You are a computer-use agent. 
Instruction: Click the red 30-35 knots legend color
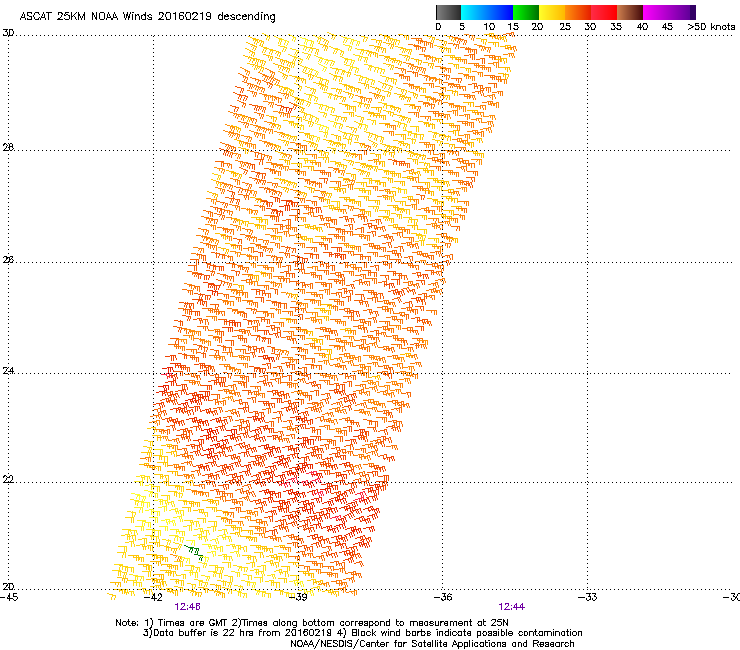604,12
